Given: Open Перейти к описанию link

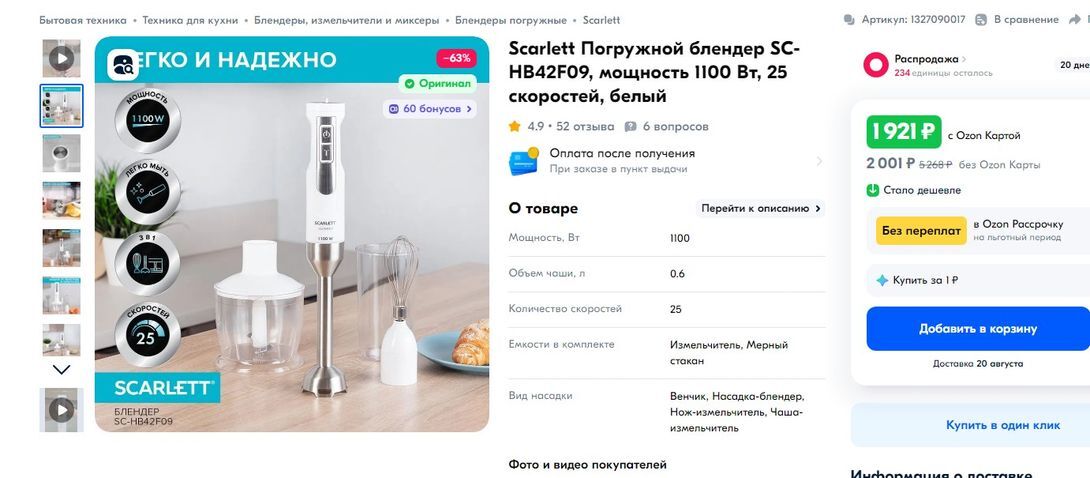Looking at the screenshot, I should (761, 208).
